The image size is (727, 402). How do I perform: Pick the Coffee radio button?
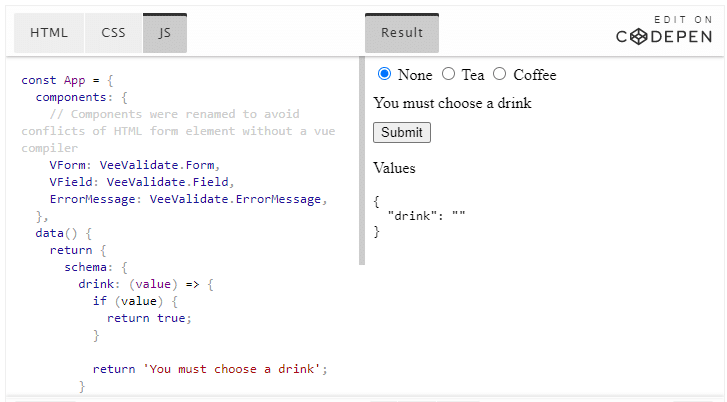(x=499, y=74)
